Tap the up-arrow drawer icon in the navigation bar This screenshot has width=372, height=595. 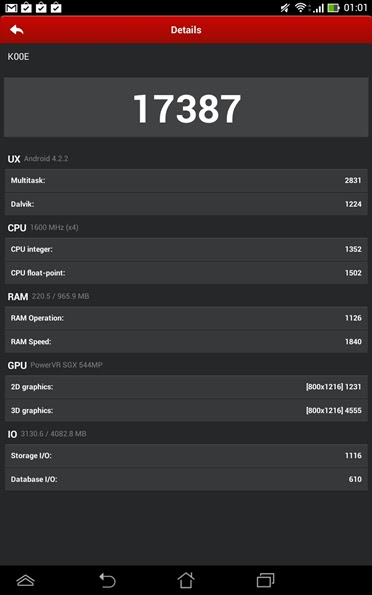[26, 580]
